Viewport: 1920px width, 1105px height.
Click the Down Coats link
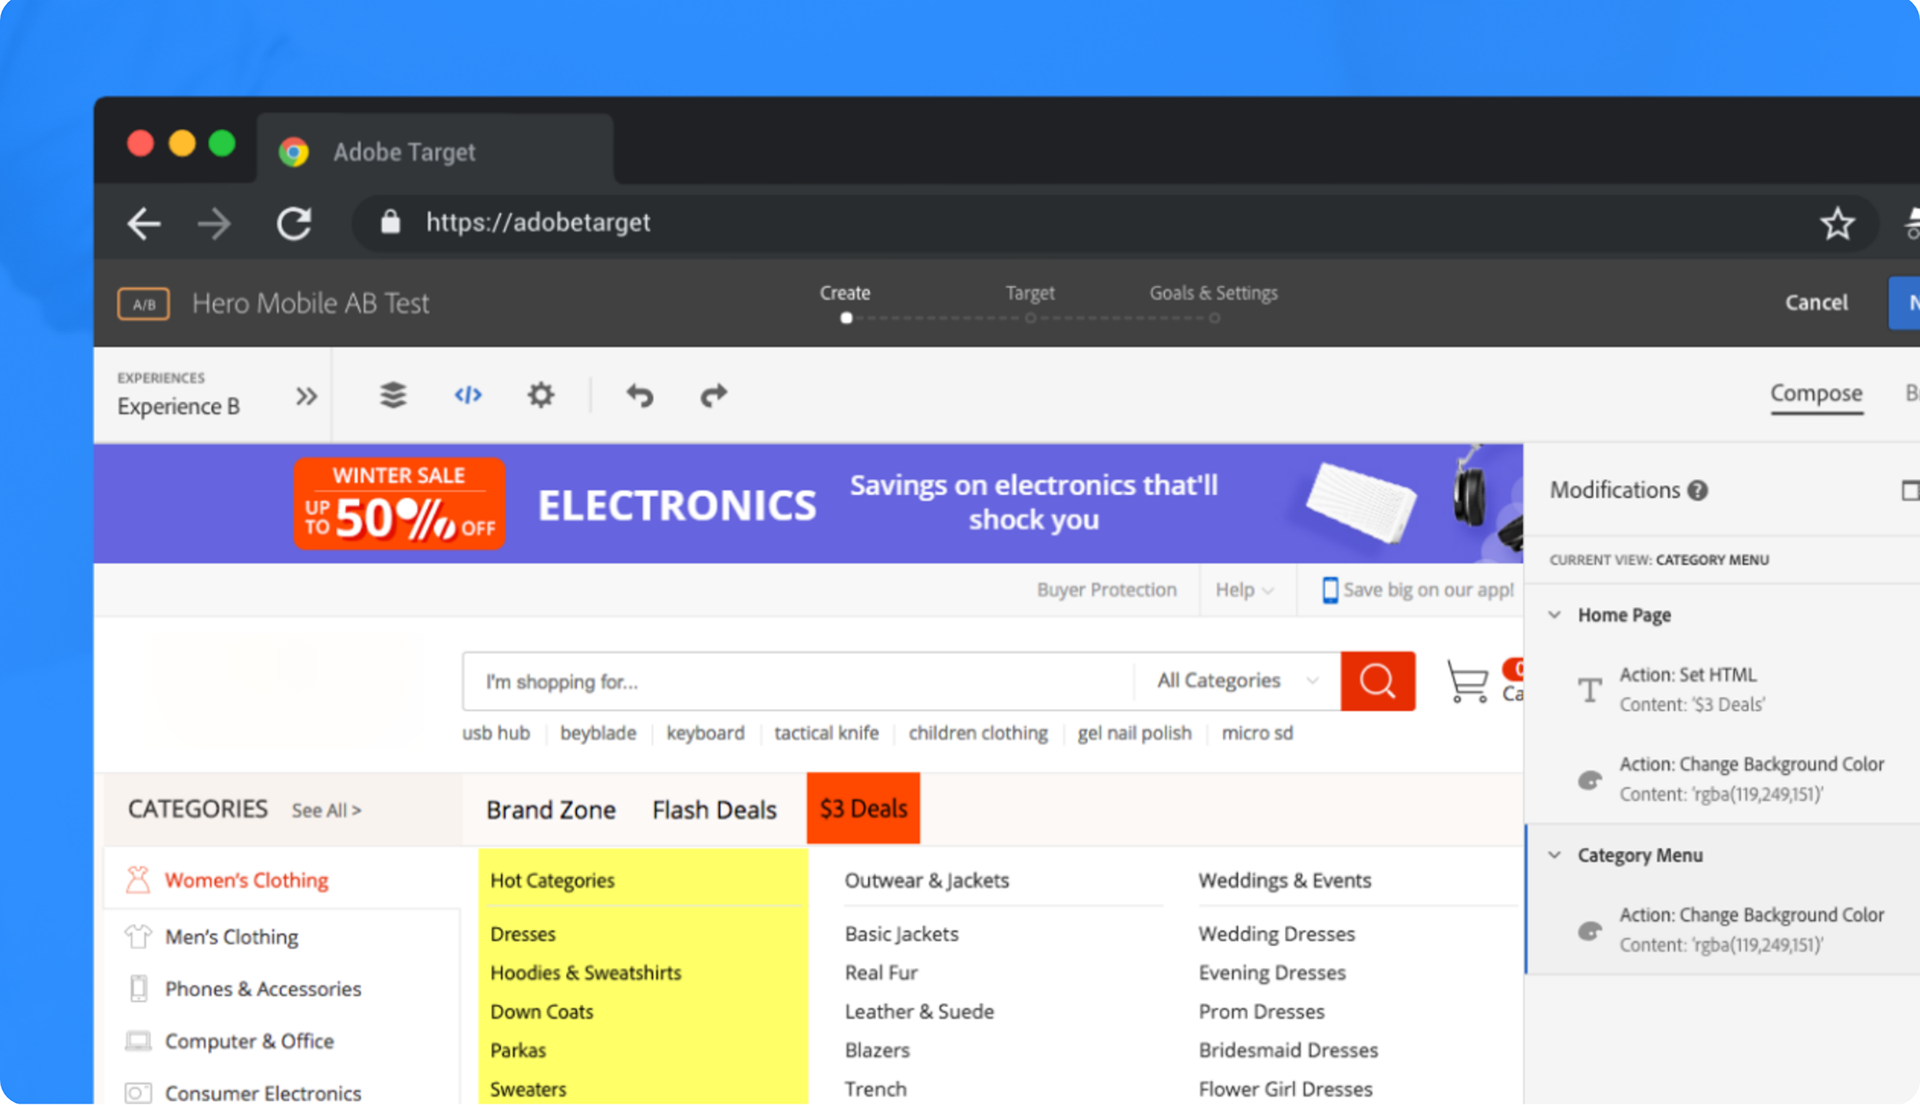[x=542, y=1012]
